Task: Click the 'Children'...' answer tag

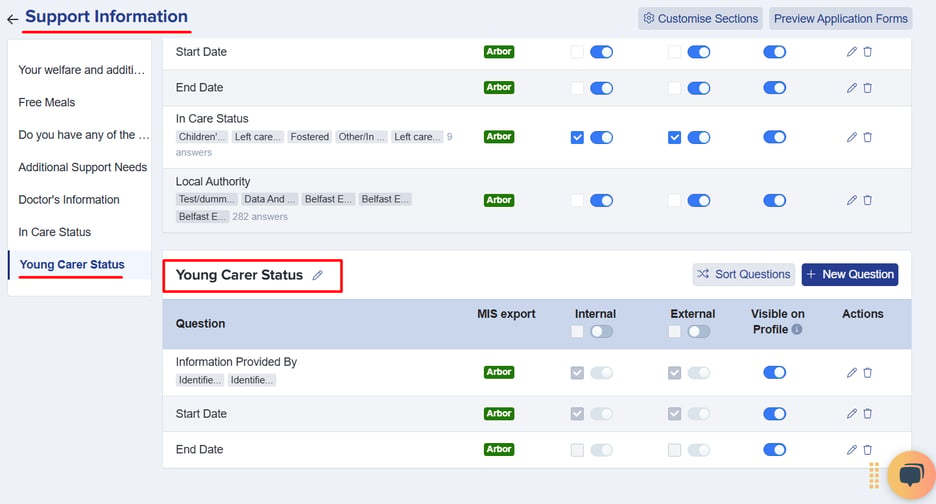Action: pos(201,137)
